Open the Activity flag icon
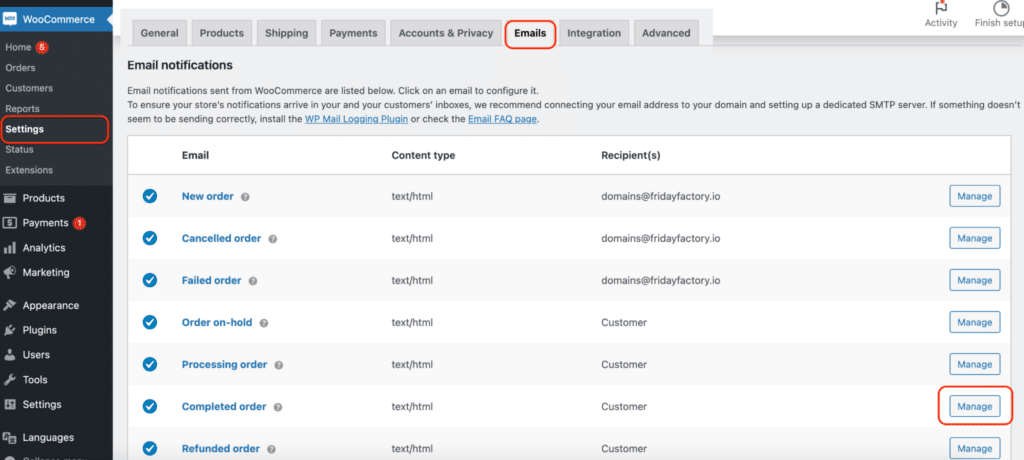This screenshot has width=1024, height=460. (941, 7)
